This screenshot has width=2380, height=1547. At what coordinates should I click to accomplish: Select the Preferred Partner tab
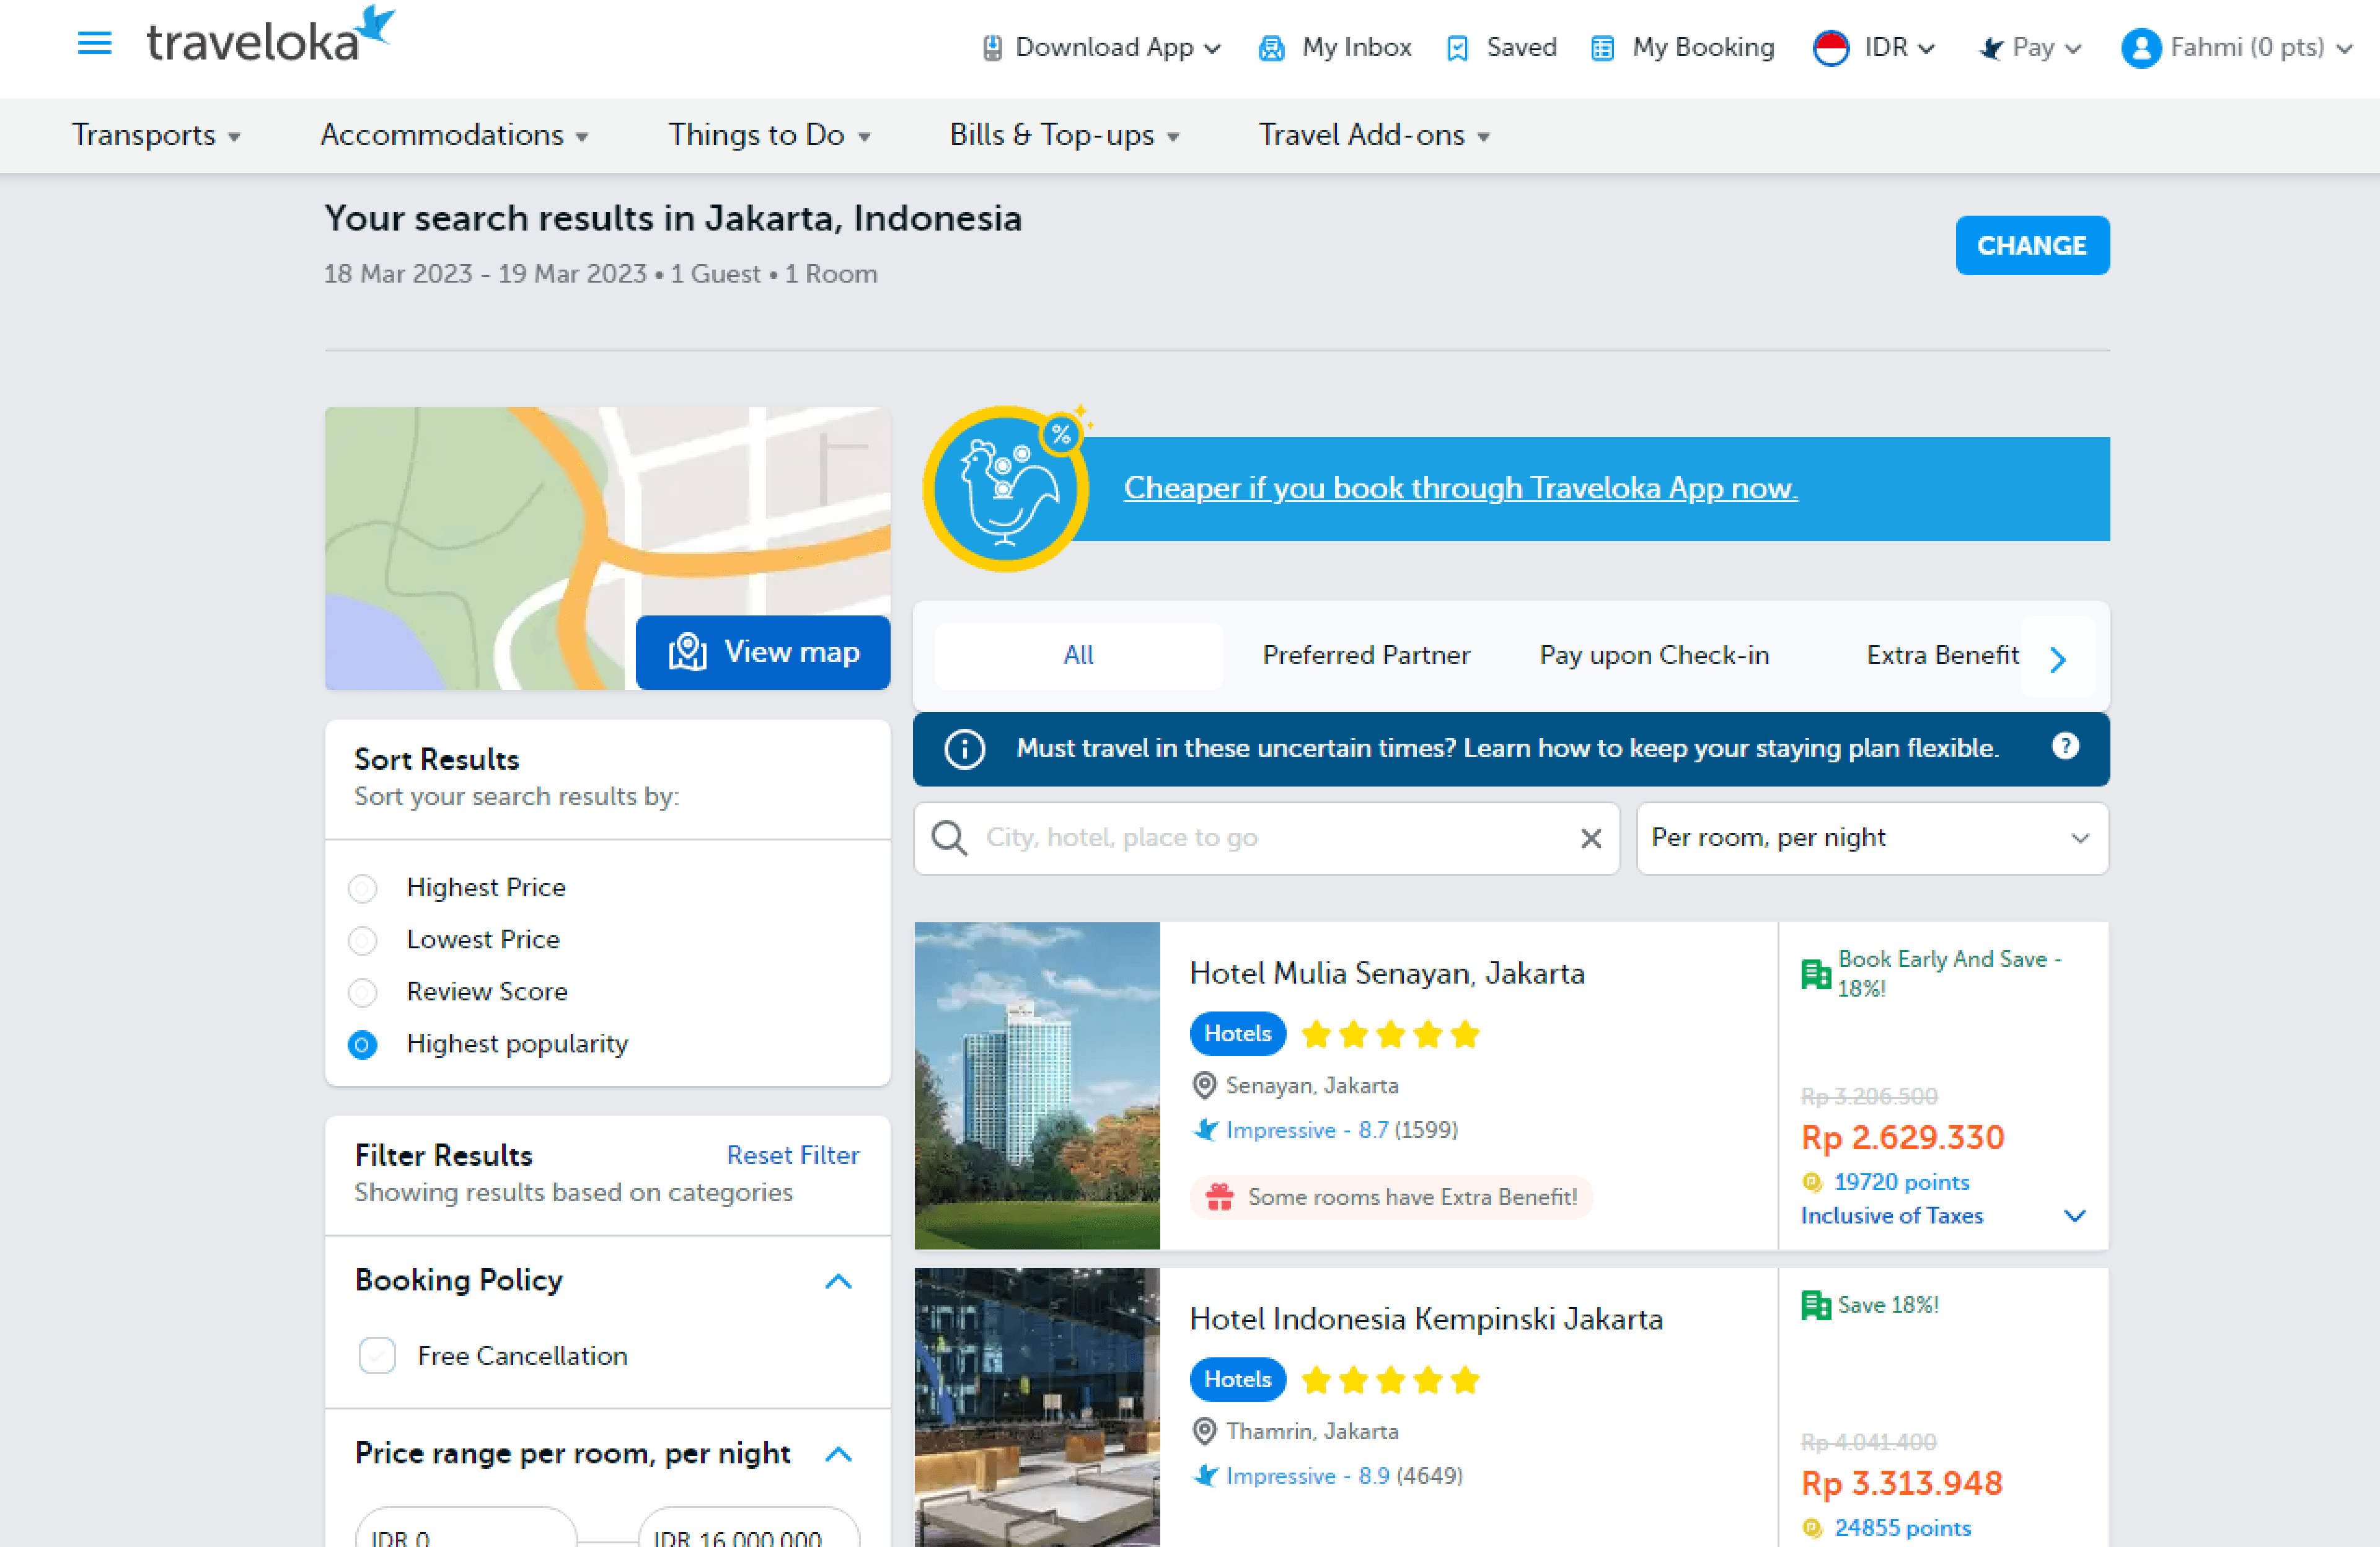(x=1366, y=655)
